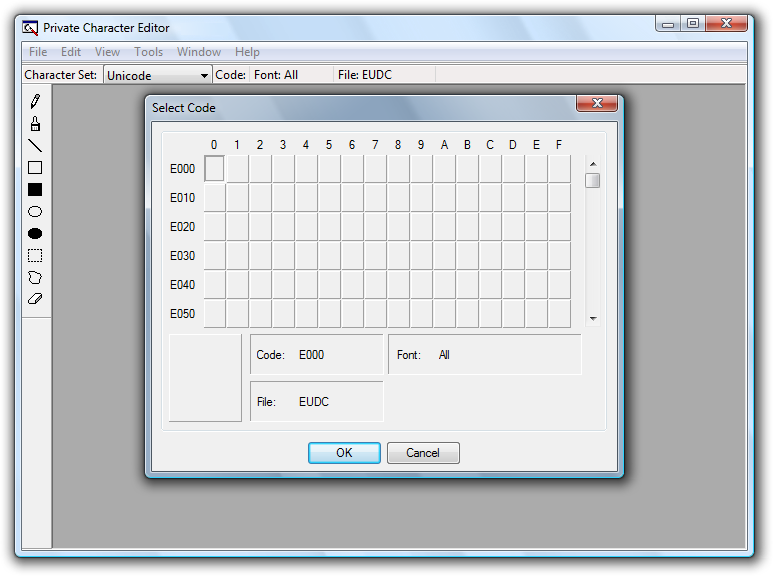Viewport: 773px width, 576px height.
Task: Close the Private Character Editor window
Action: pos(726,24)
